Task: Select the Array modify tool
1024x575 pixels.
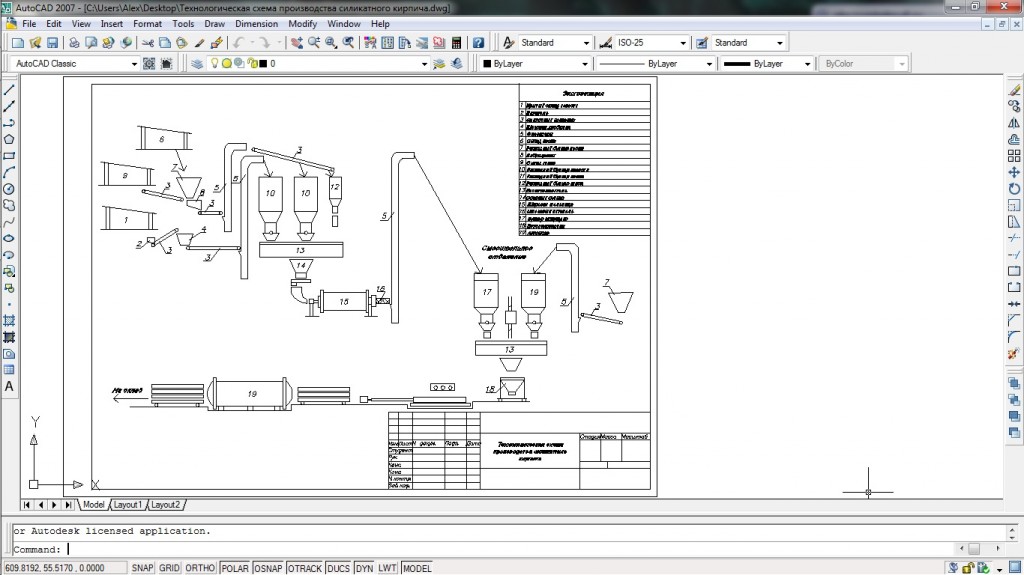Action: click(x=1014, y=156)
